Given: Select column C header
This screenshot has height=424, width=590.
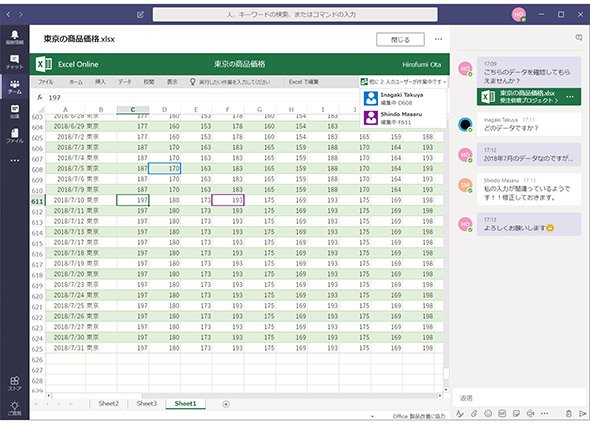Looking at the screenshot, I should coord(133,109).
